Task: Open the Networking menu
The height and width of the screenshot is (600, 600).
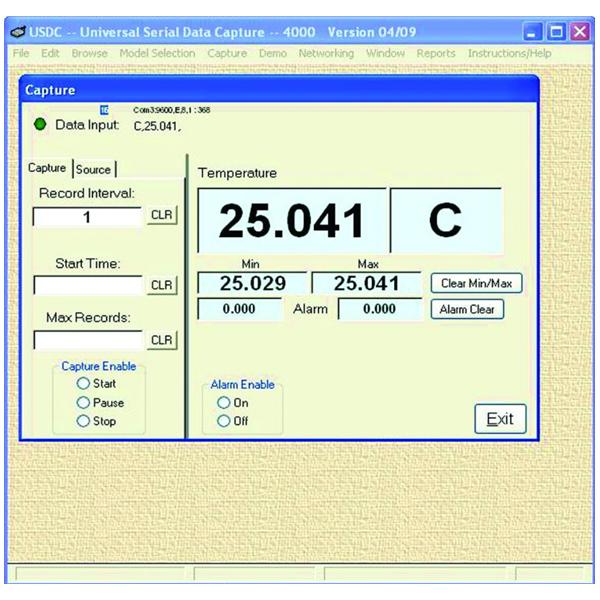Action: tap(326, 53)
